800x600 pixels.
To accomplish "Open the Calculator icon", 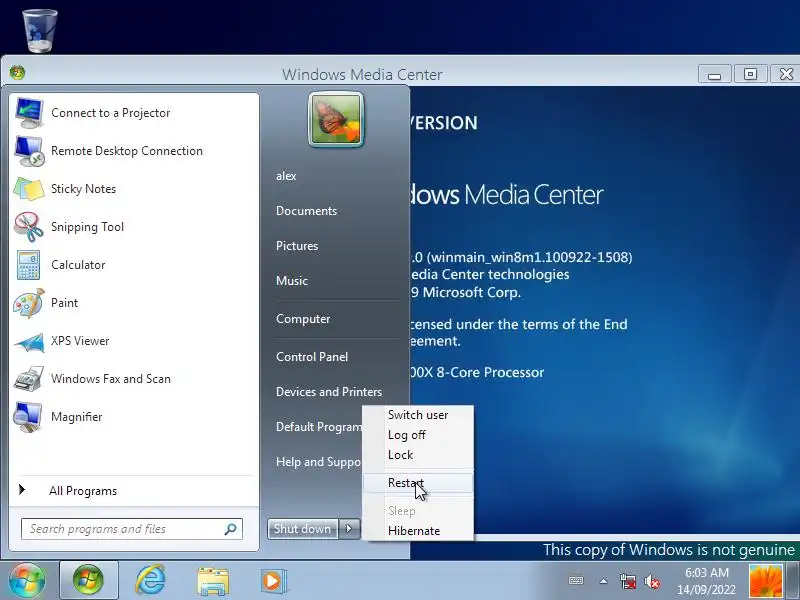I will [x=29, y=265].
